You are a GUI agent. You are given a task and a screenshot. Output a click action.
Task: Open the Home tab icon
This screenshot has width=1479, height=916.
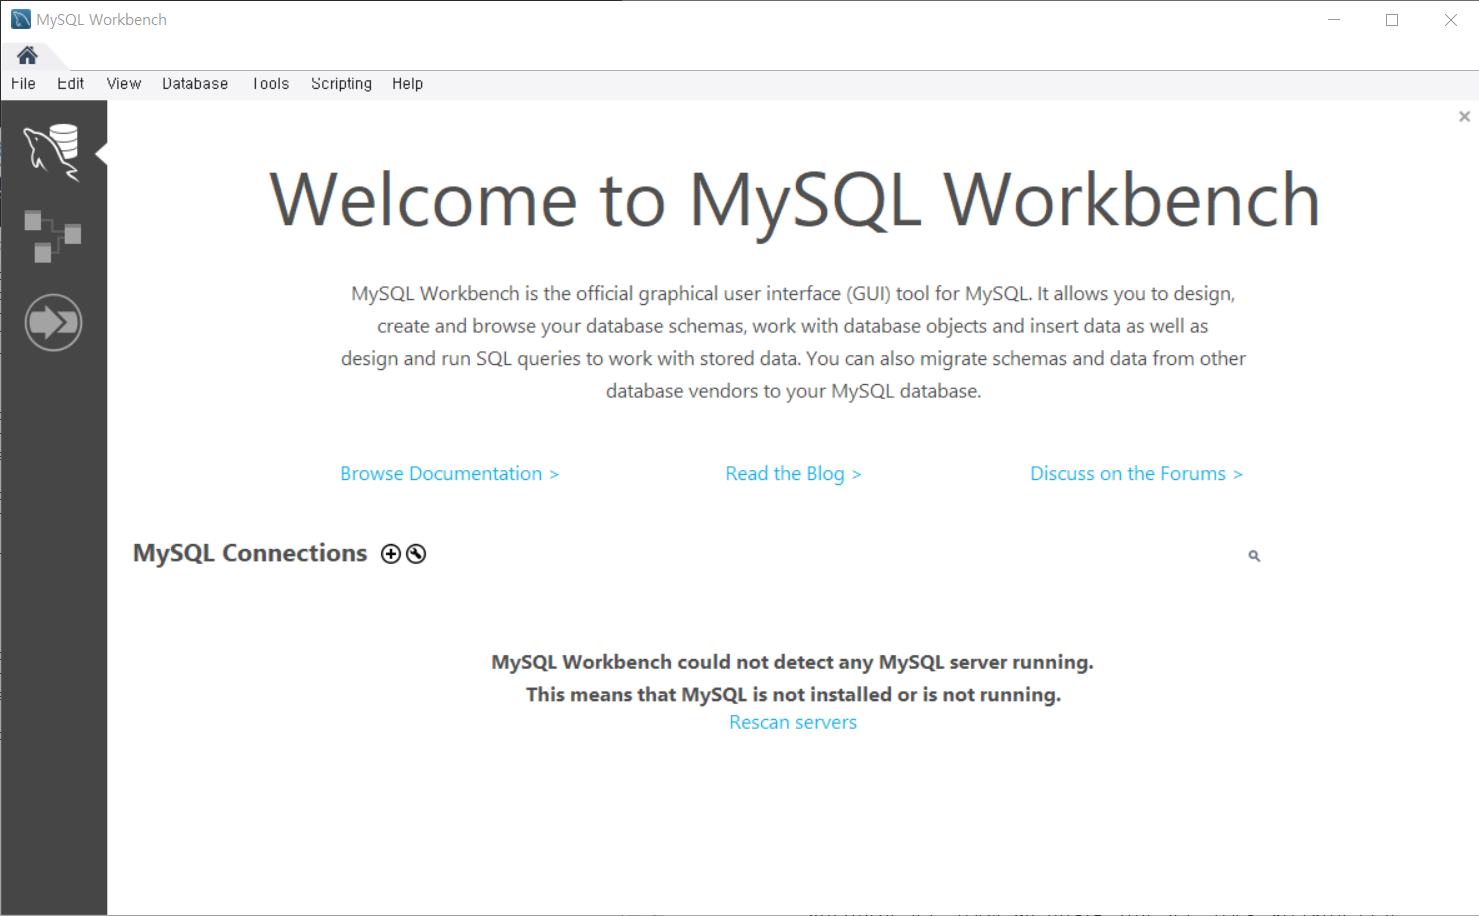(x=27, y=55)
